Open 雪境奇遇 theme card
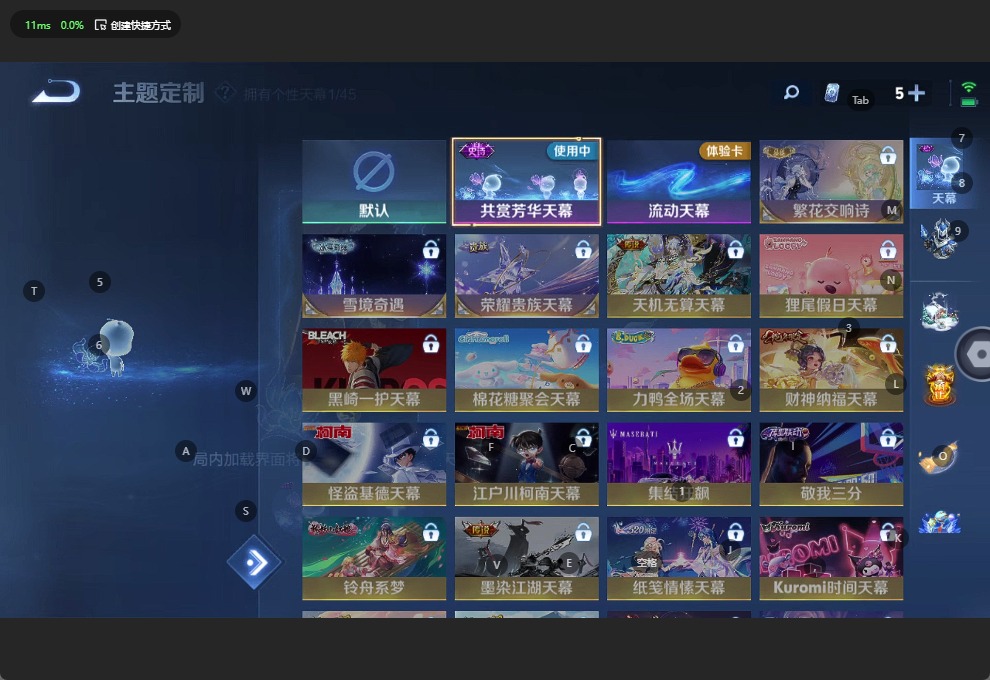Image resolution: width=990 pixels, height=680 pixels. click(x=374, y=276)
